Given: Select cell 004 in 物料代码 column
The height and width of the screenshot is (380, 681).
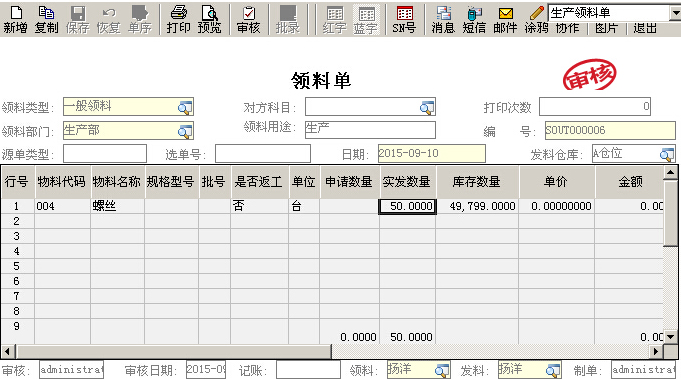Looking at the screenshot, I should point(63,206).
